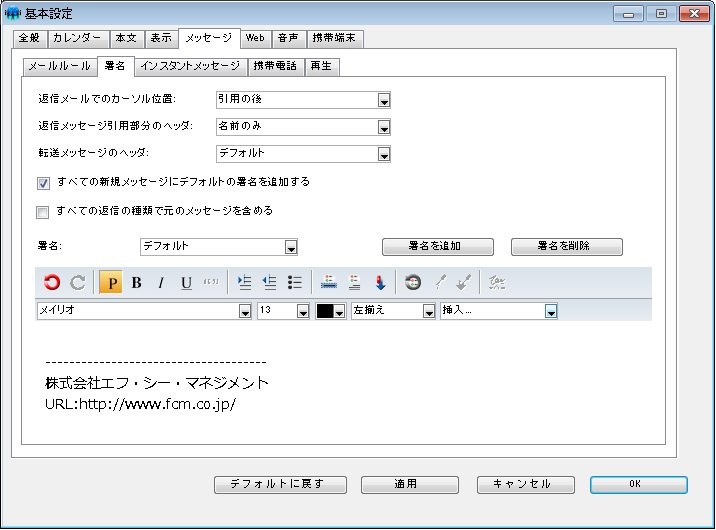
Task: Apply underline with the U icon
Action: click(x=186, y=283)
